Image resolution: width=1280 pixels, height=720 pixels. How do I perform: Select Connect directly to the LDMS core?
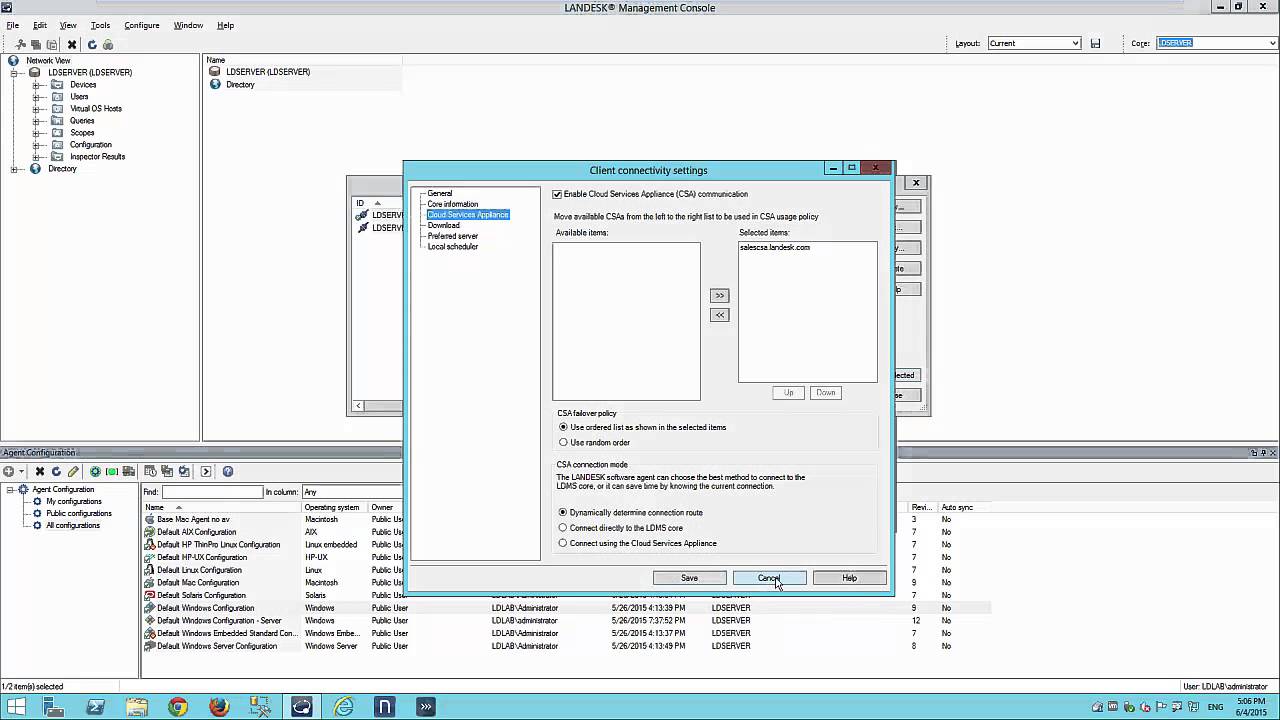pos(563,527)
